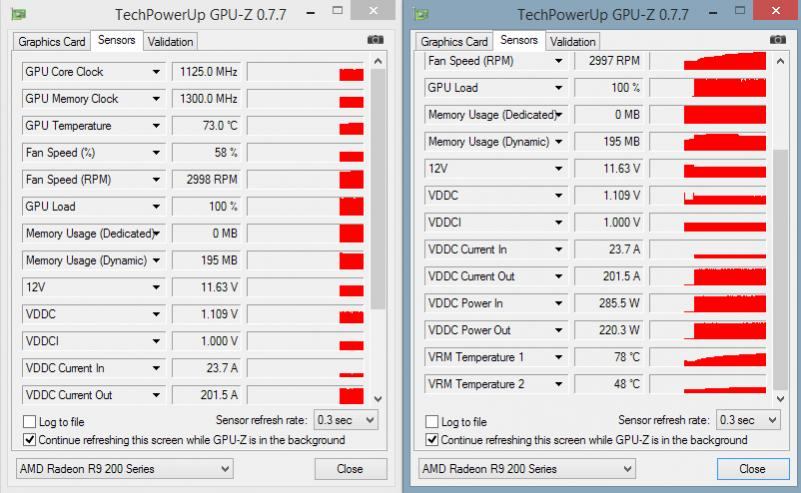Switch to Graphics Card tab in right window
The width and height of the screenshot is (801, 493).
click(x=454, y=42)
